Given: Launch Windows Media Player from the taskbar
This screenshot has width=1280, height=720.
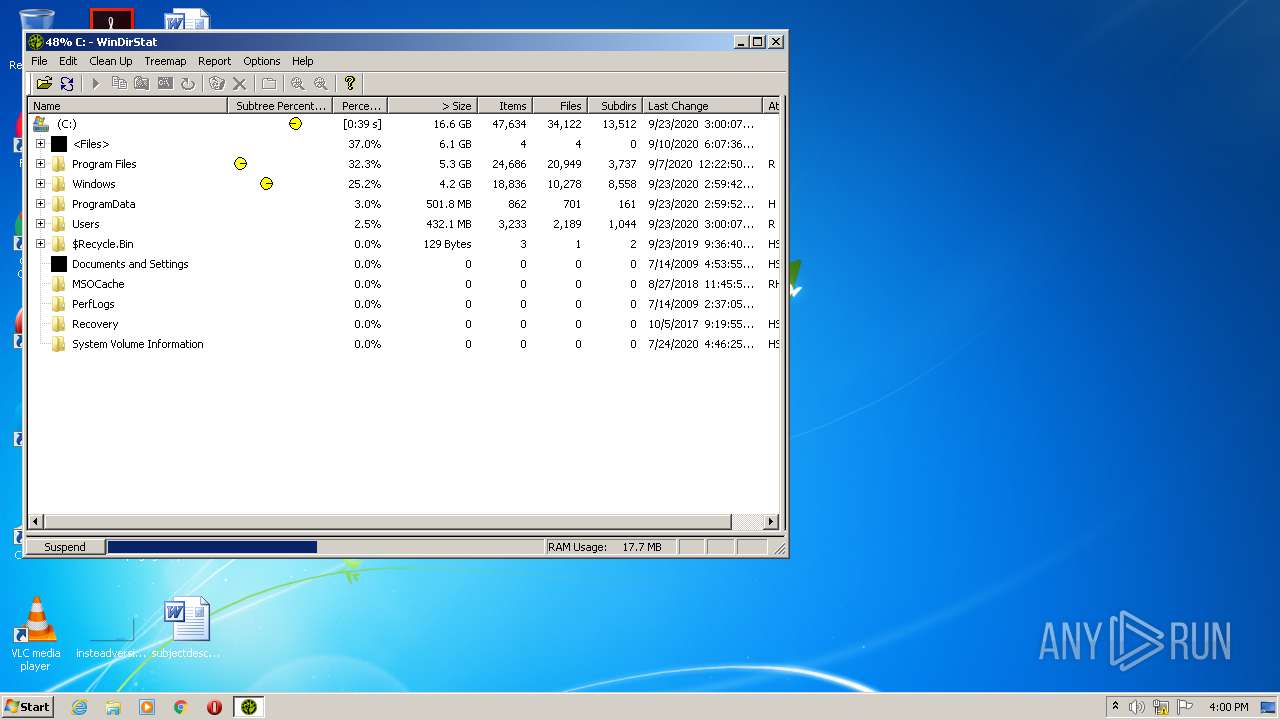Looking at the screenshot, I should tap(147, 707).
